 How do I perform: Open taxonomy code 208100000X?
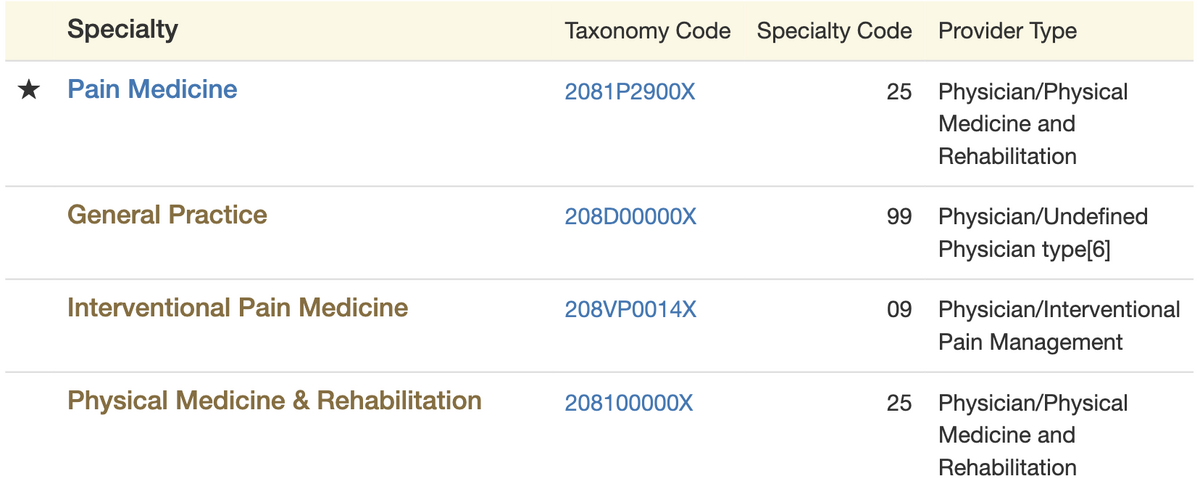(x=628, y=403)
